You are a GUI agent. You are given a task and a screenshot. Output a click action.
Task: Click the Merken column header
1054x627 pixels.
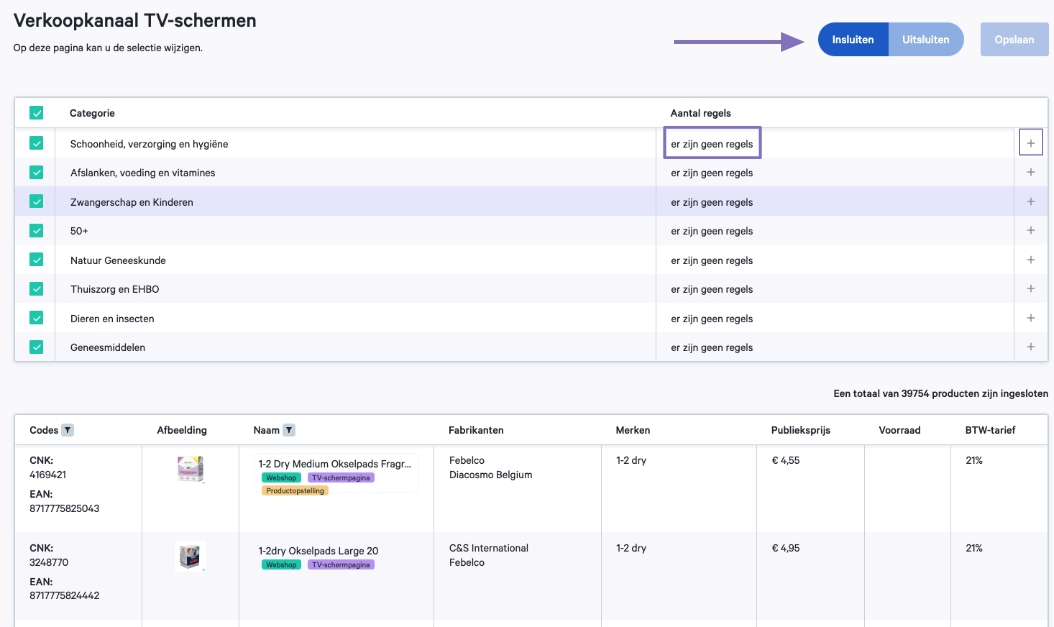[633, 430]
